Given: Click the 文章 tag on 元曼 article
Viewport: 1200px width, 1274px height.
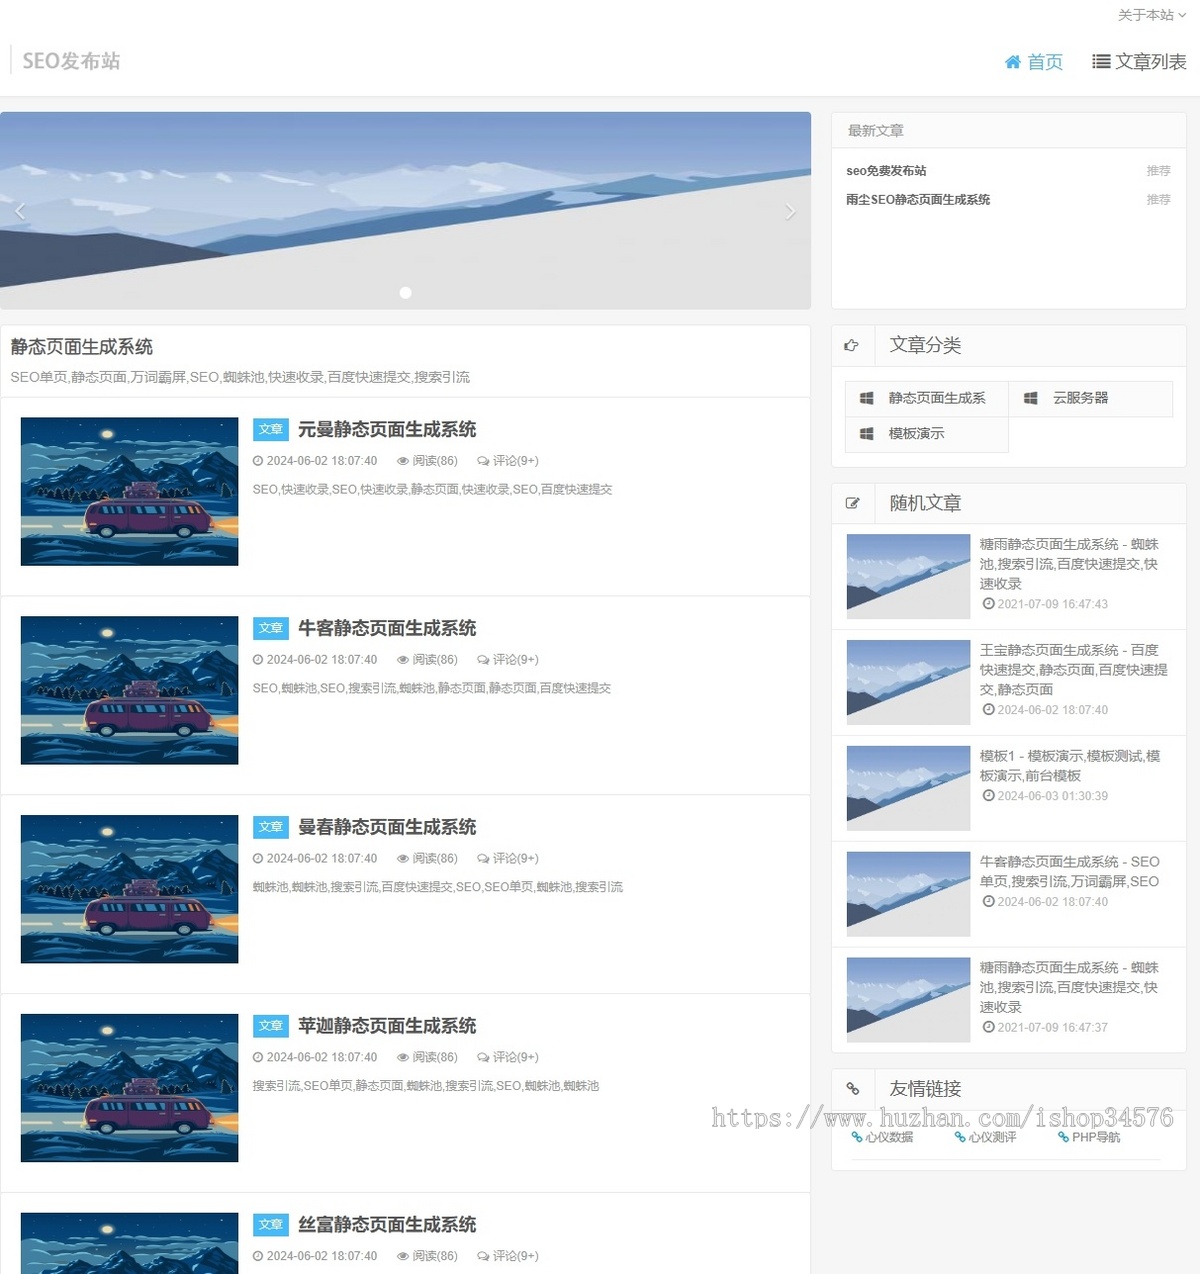Looking at the screenshot, I should coord(271,430).
